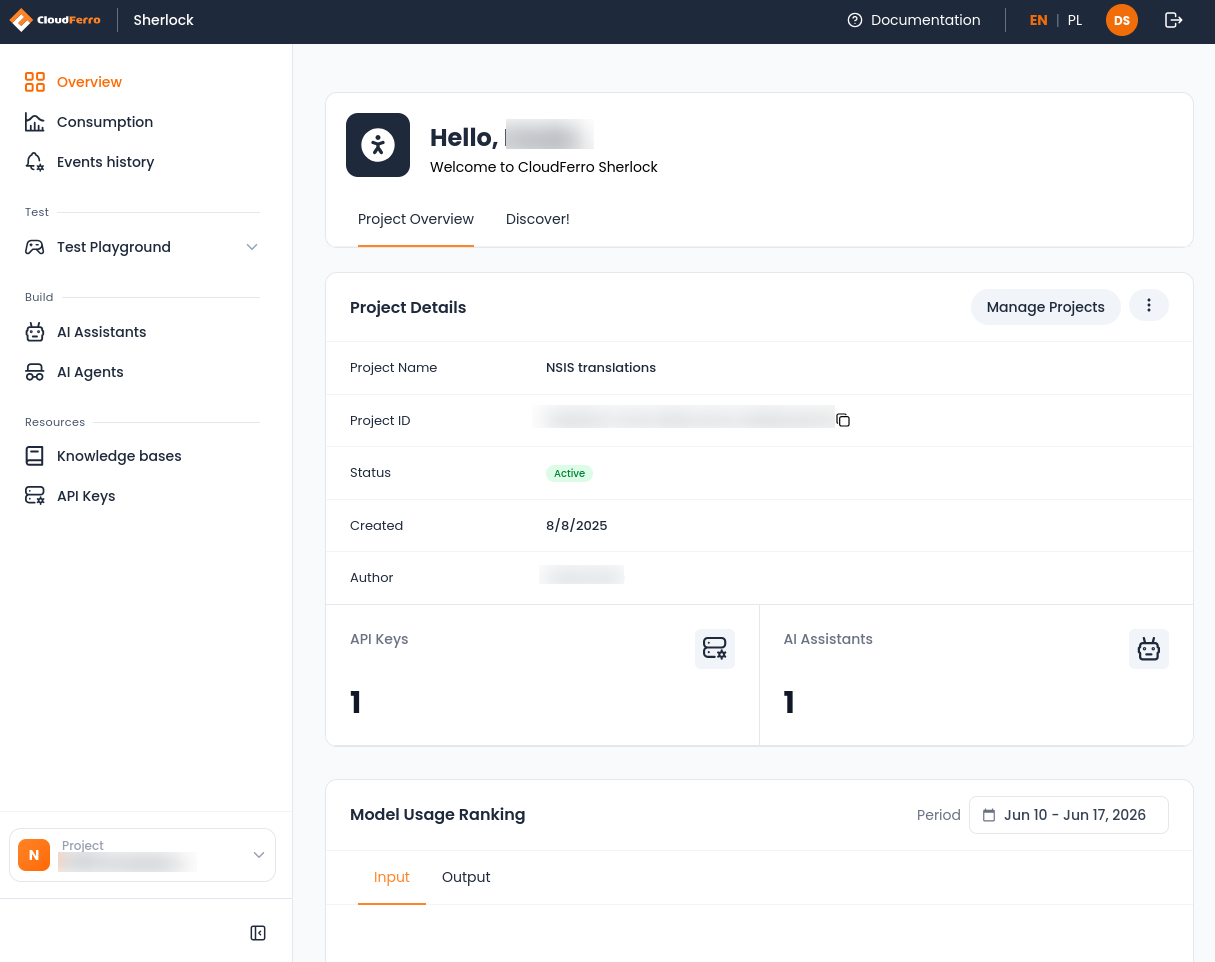
Task: Click the AI Assistants robot icon in sidebar
Action: tap(35, 332)
